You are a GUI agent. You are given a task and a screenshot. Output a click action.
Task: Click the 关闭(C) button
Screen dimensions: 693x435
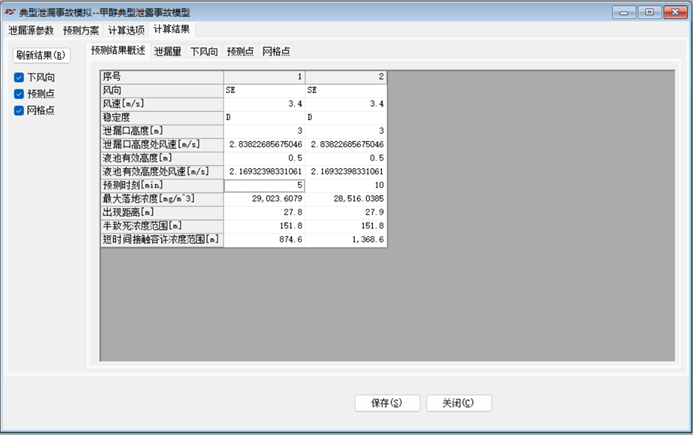(x=459, y=403)
